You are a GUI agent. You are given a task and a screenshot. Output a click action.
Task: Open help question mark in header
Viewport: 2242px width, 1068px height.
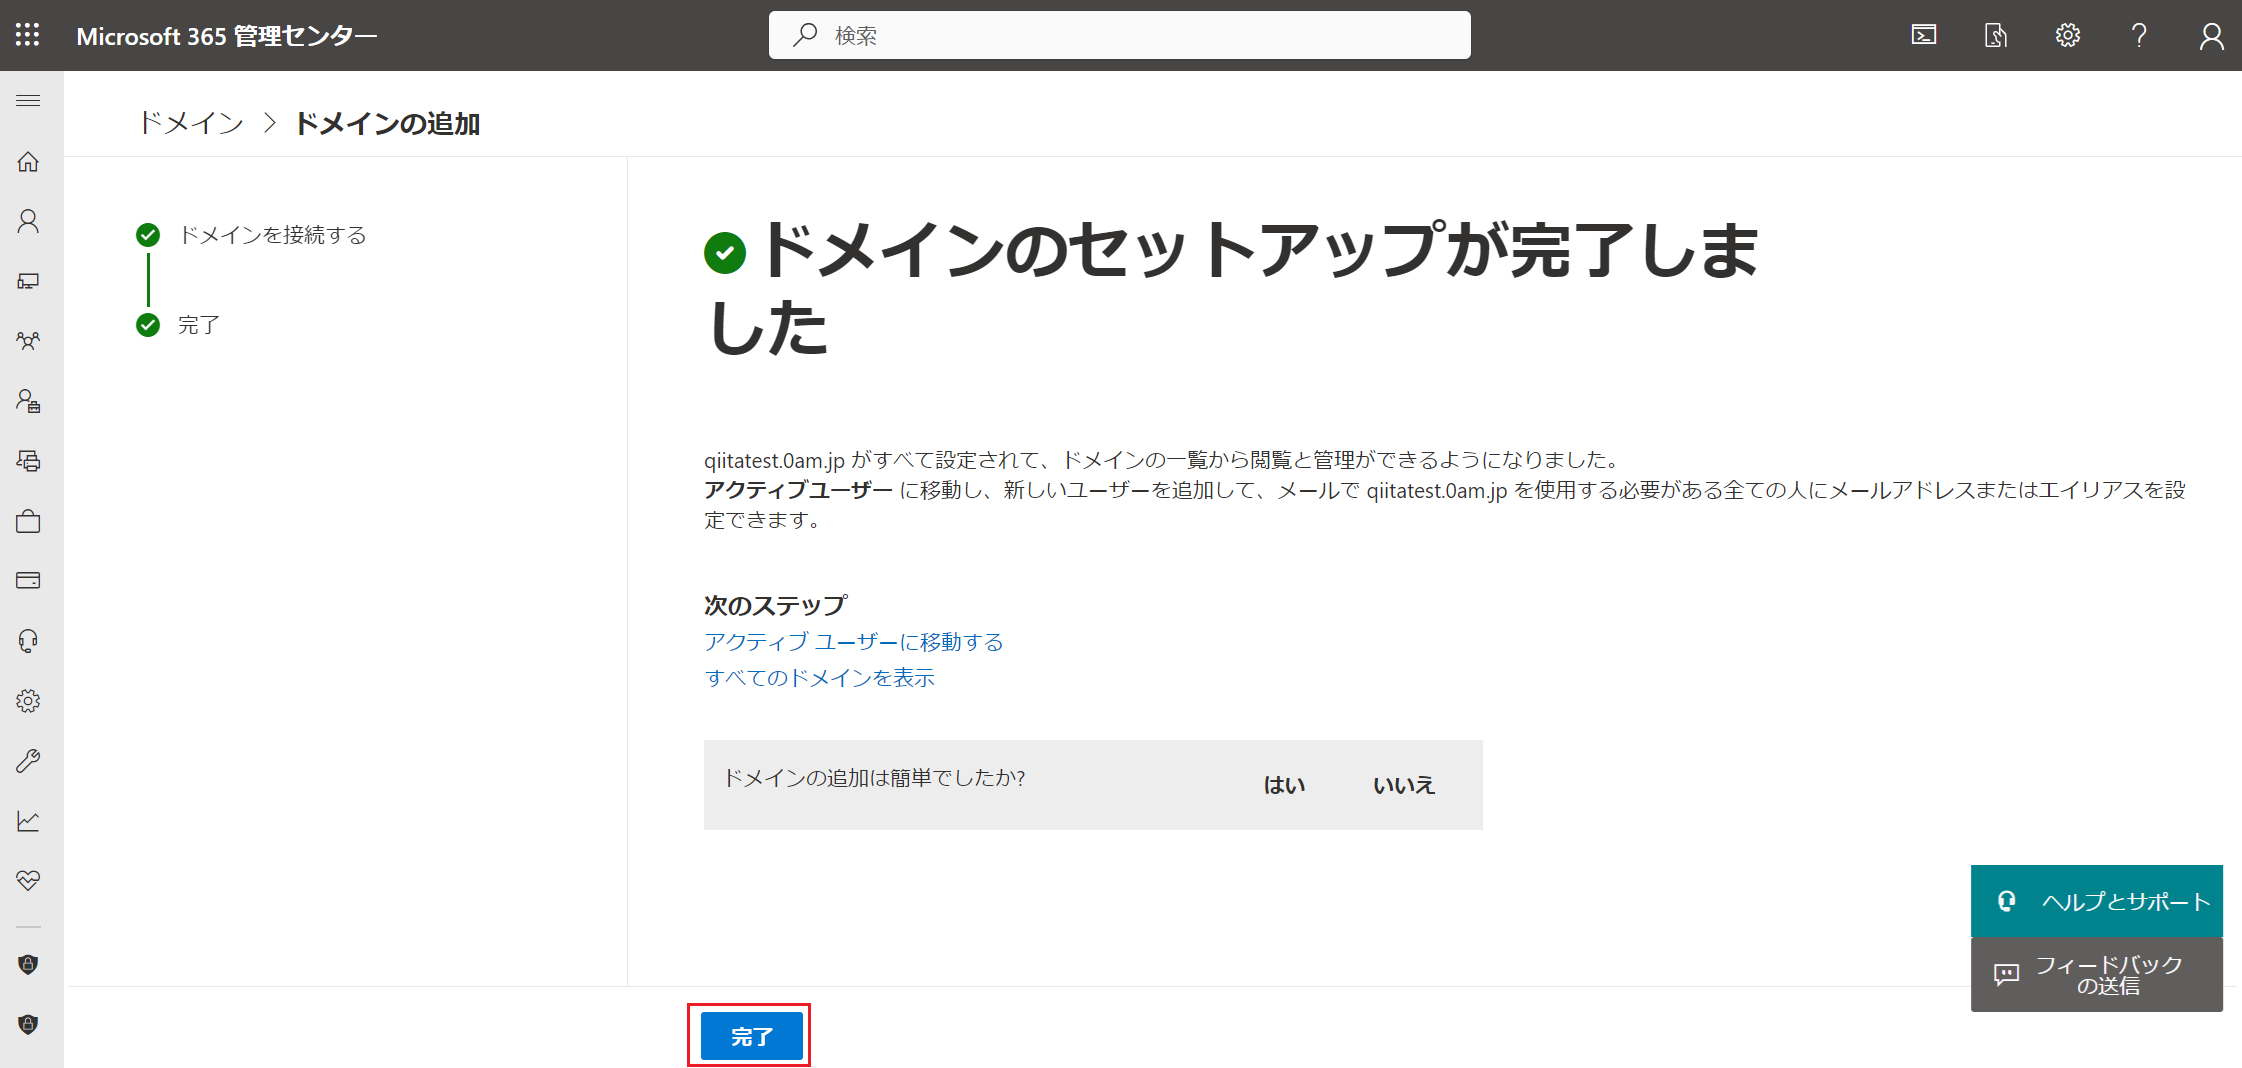2139,35
